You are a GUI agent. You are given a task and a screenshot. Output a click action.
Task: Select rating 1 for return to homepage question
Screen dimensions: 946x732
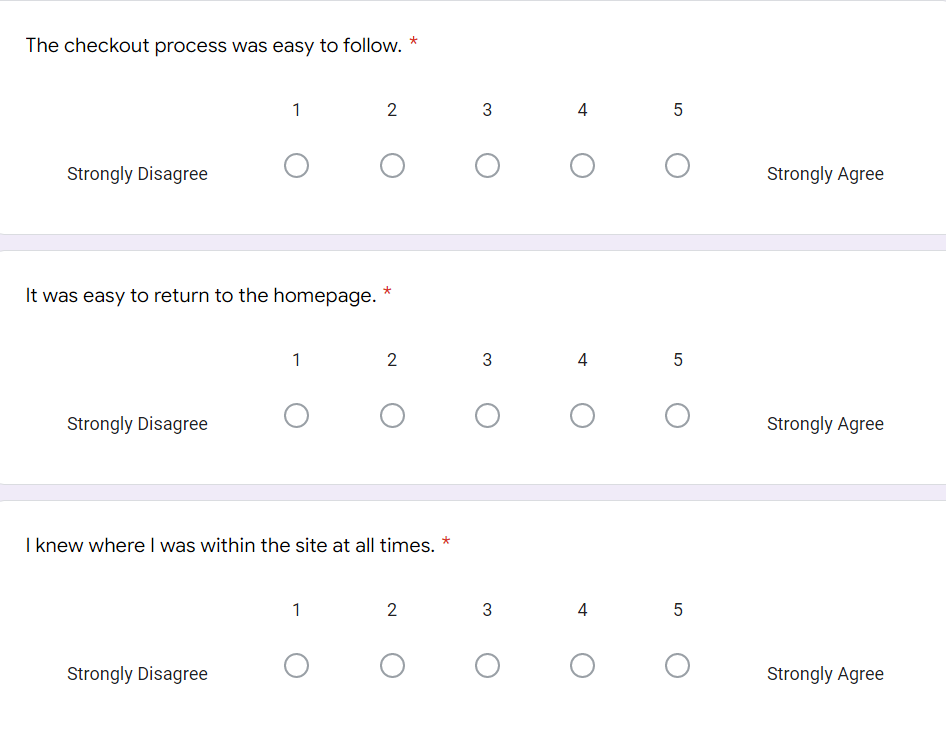click(x=296, y=415)
